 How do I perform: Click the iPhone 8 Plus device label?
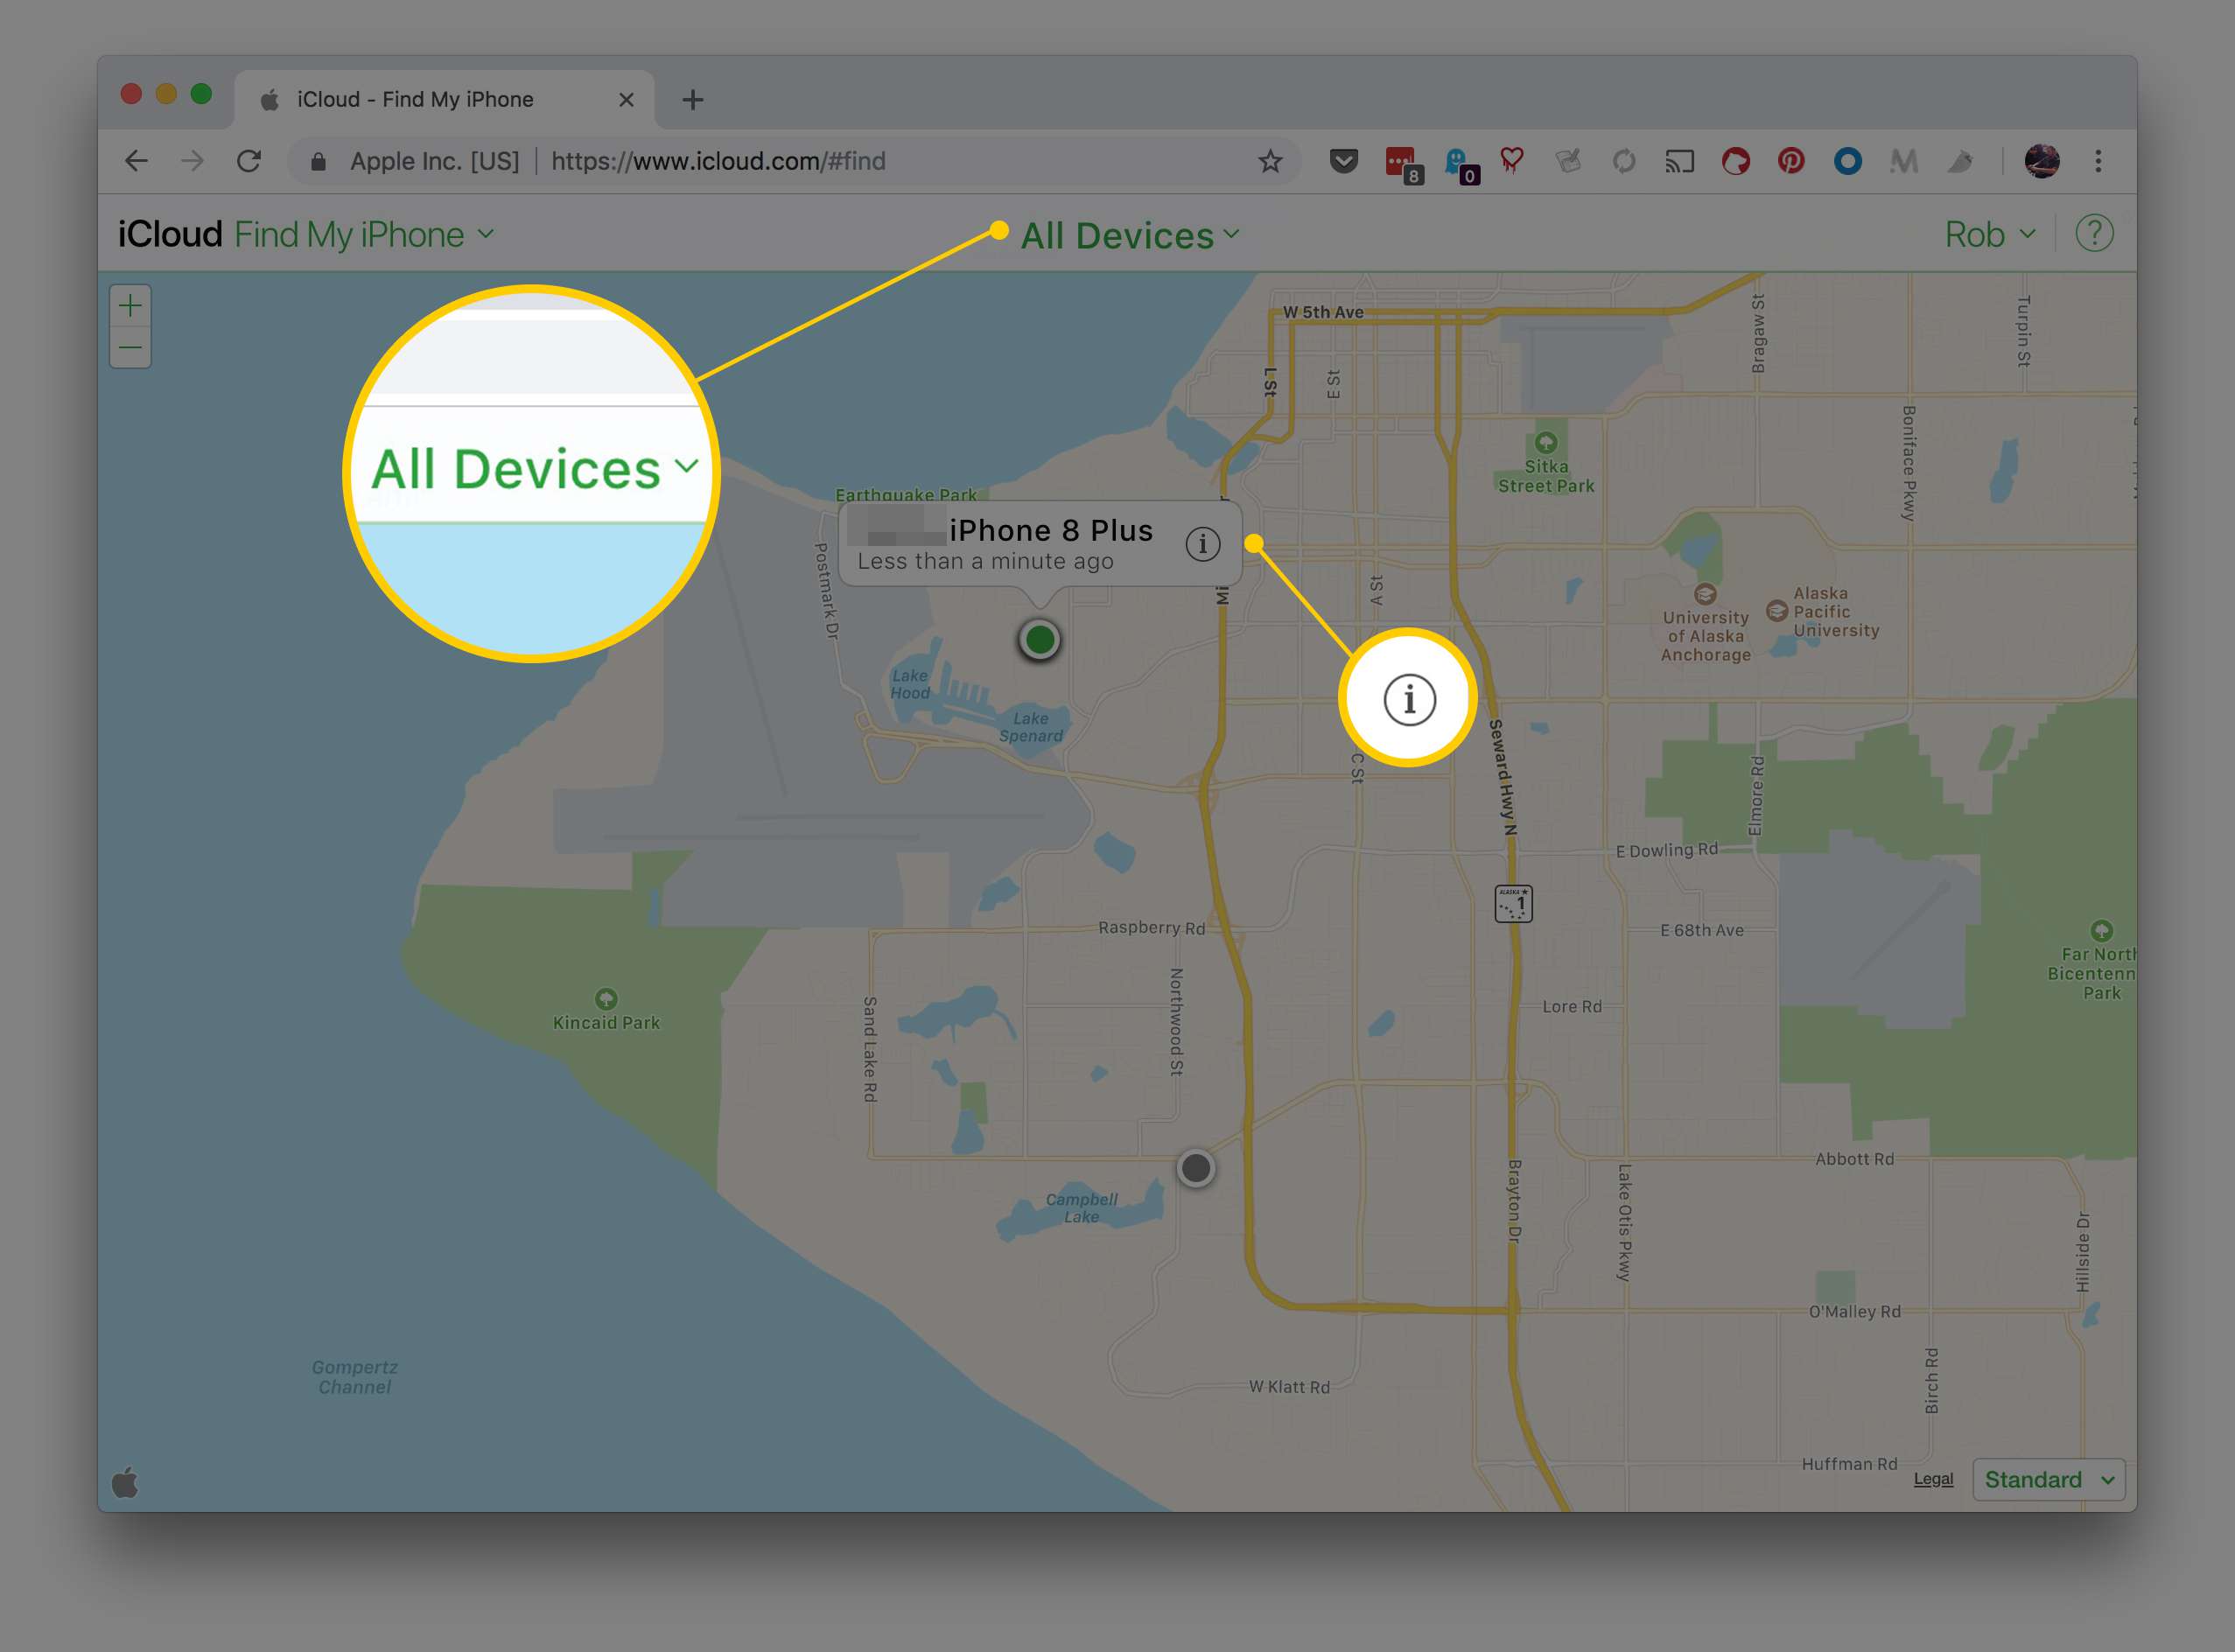tap(1051, 530)
